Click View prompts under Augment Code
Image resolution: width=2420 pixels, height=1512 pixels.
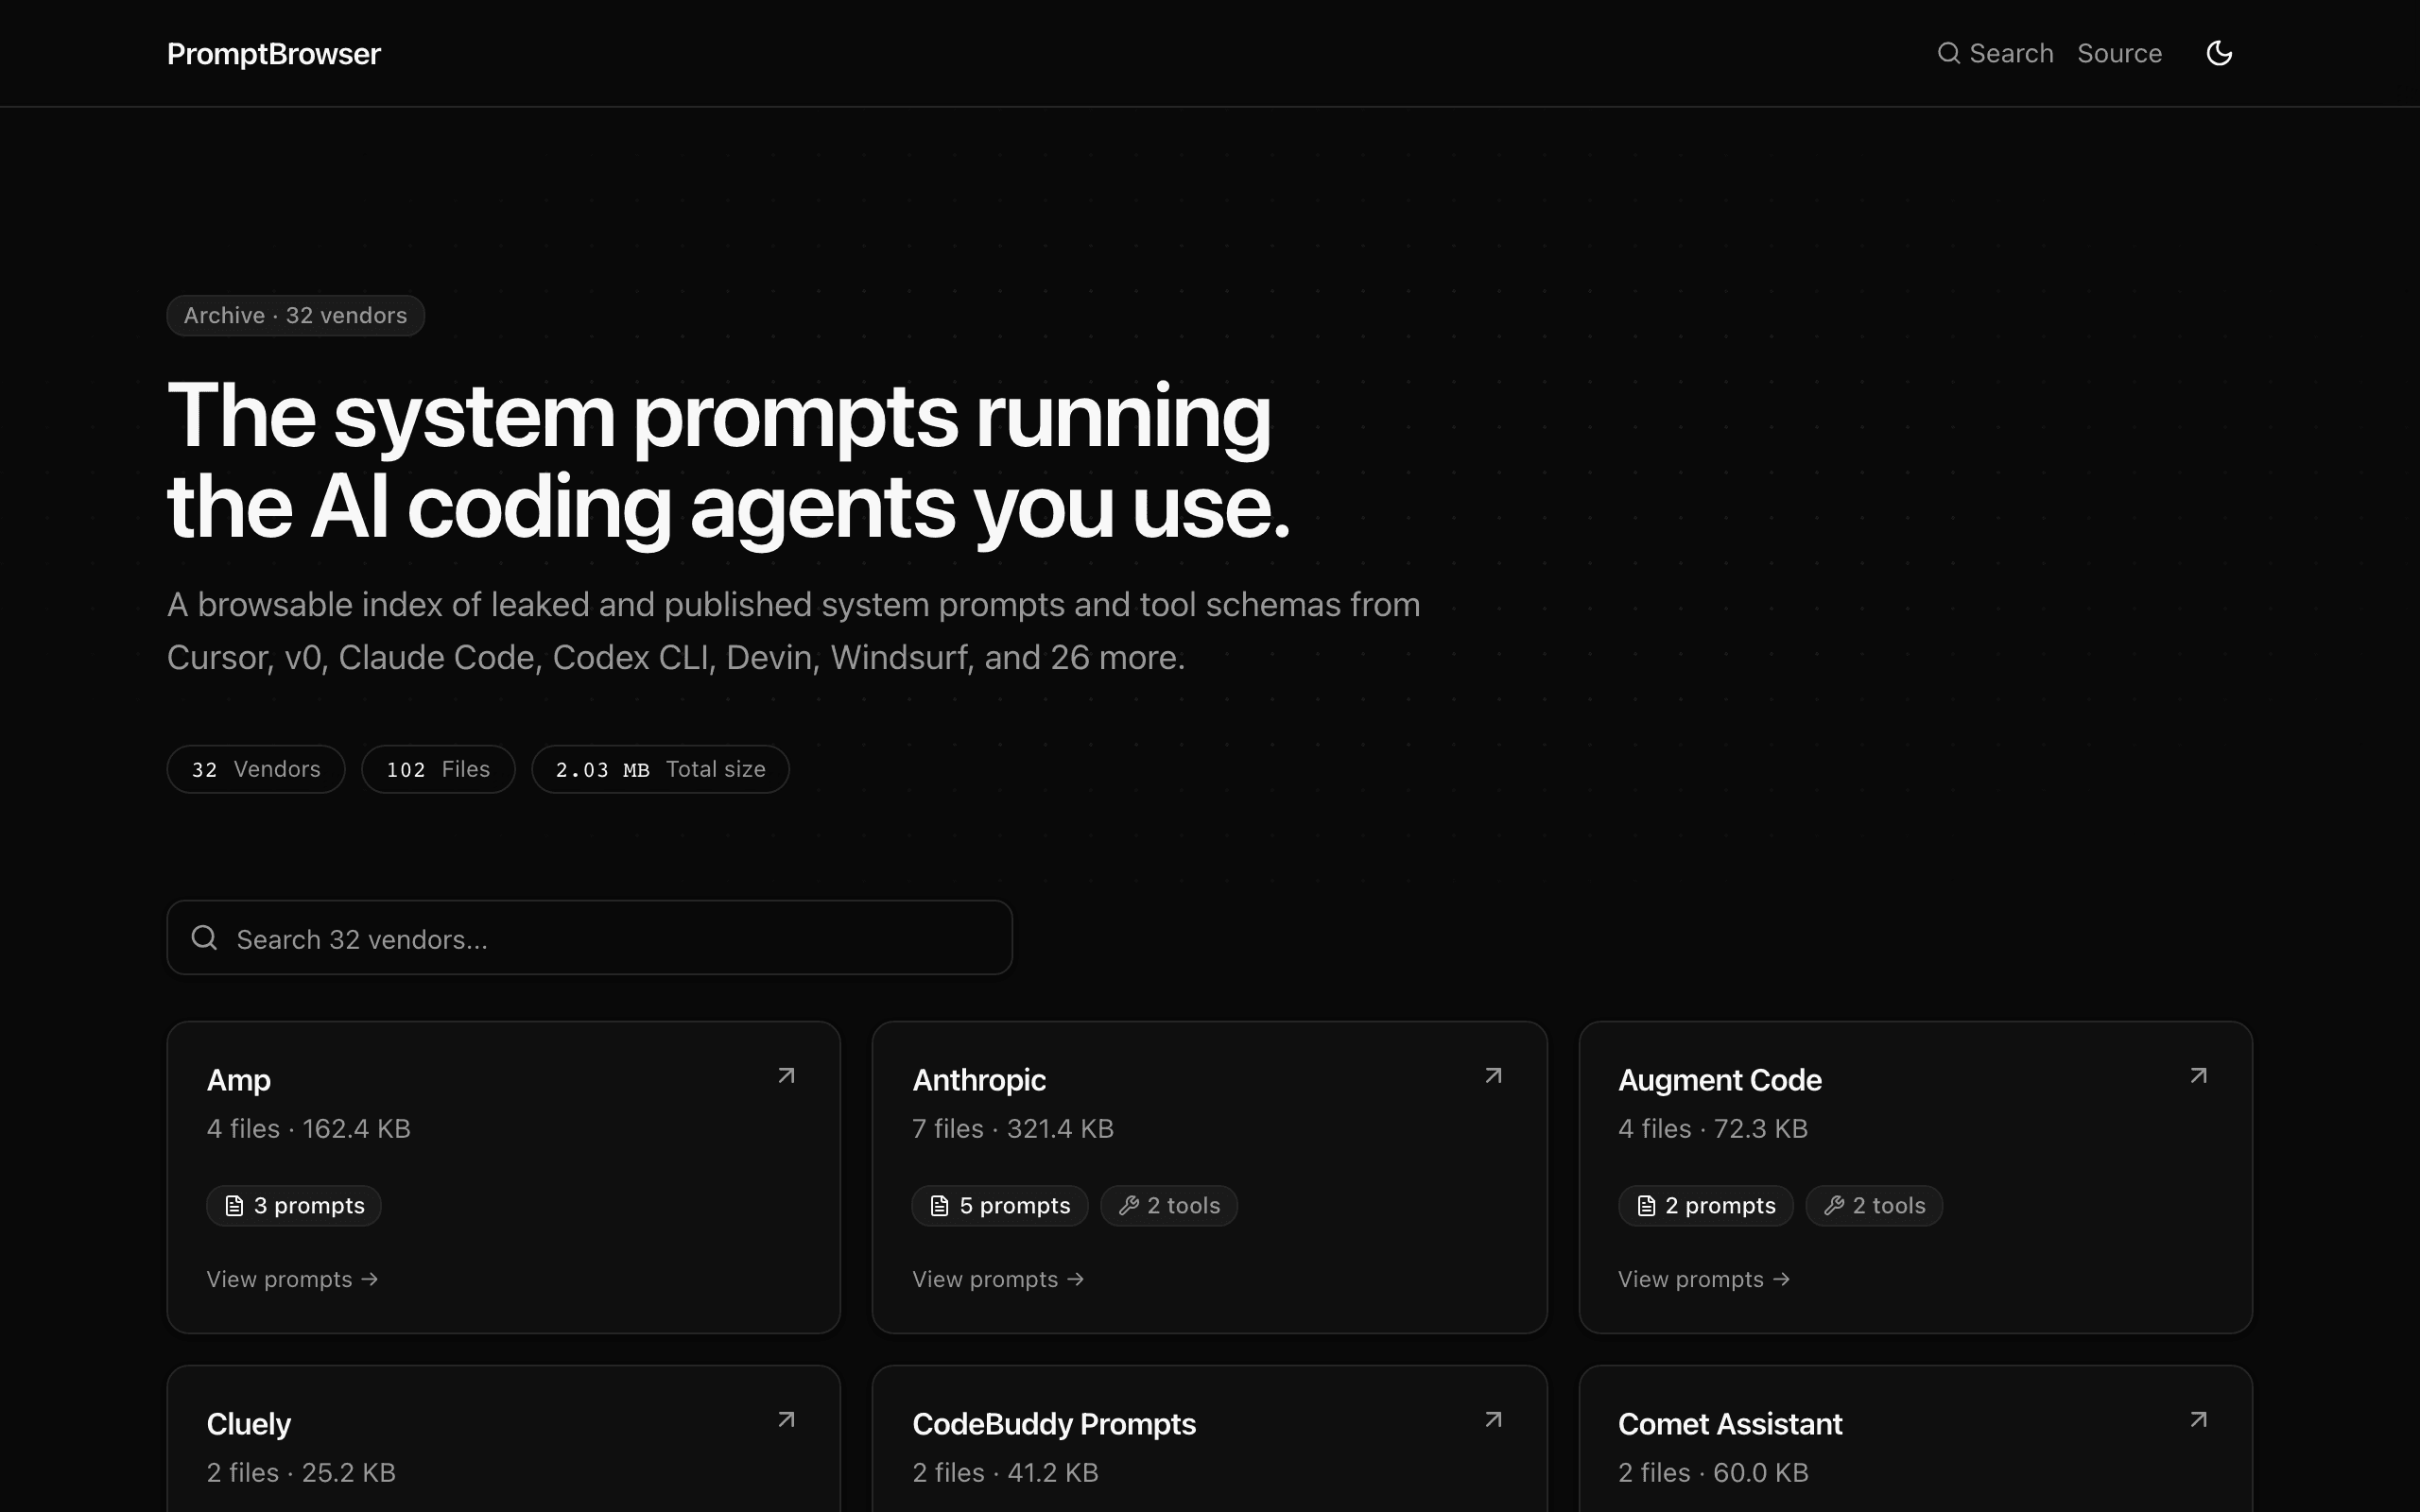1704,1279
